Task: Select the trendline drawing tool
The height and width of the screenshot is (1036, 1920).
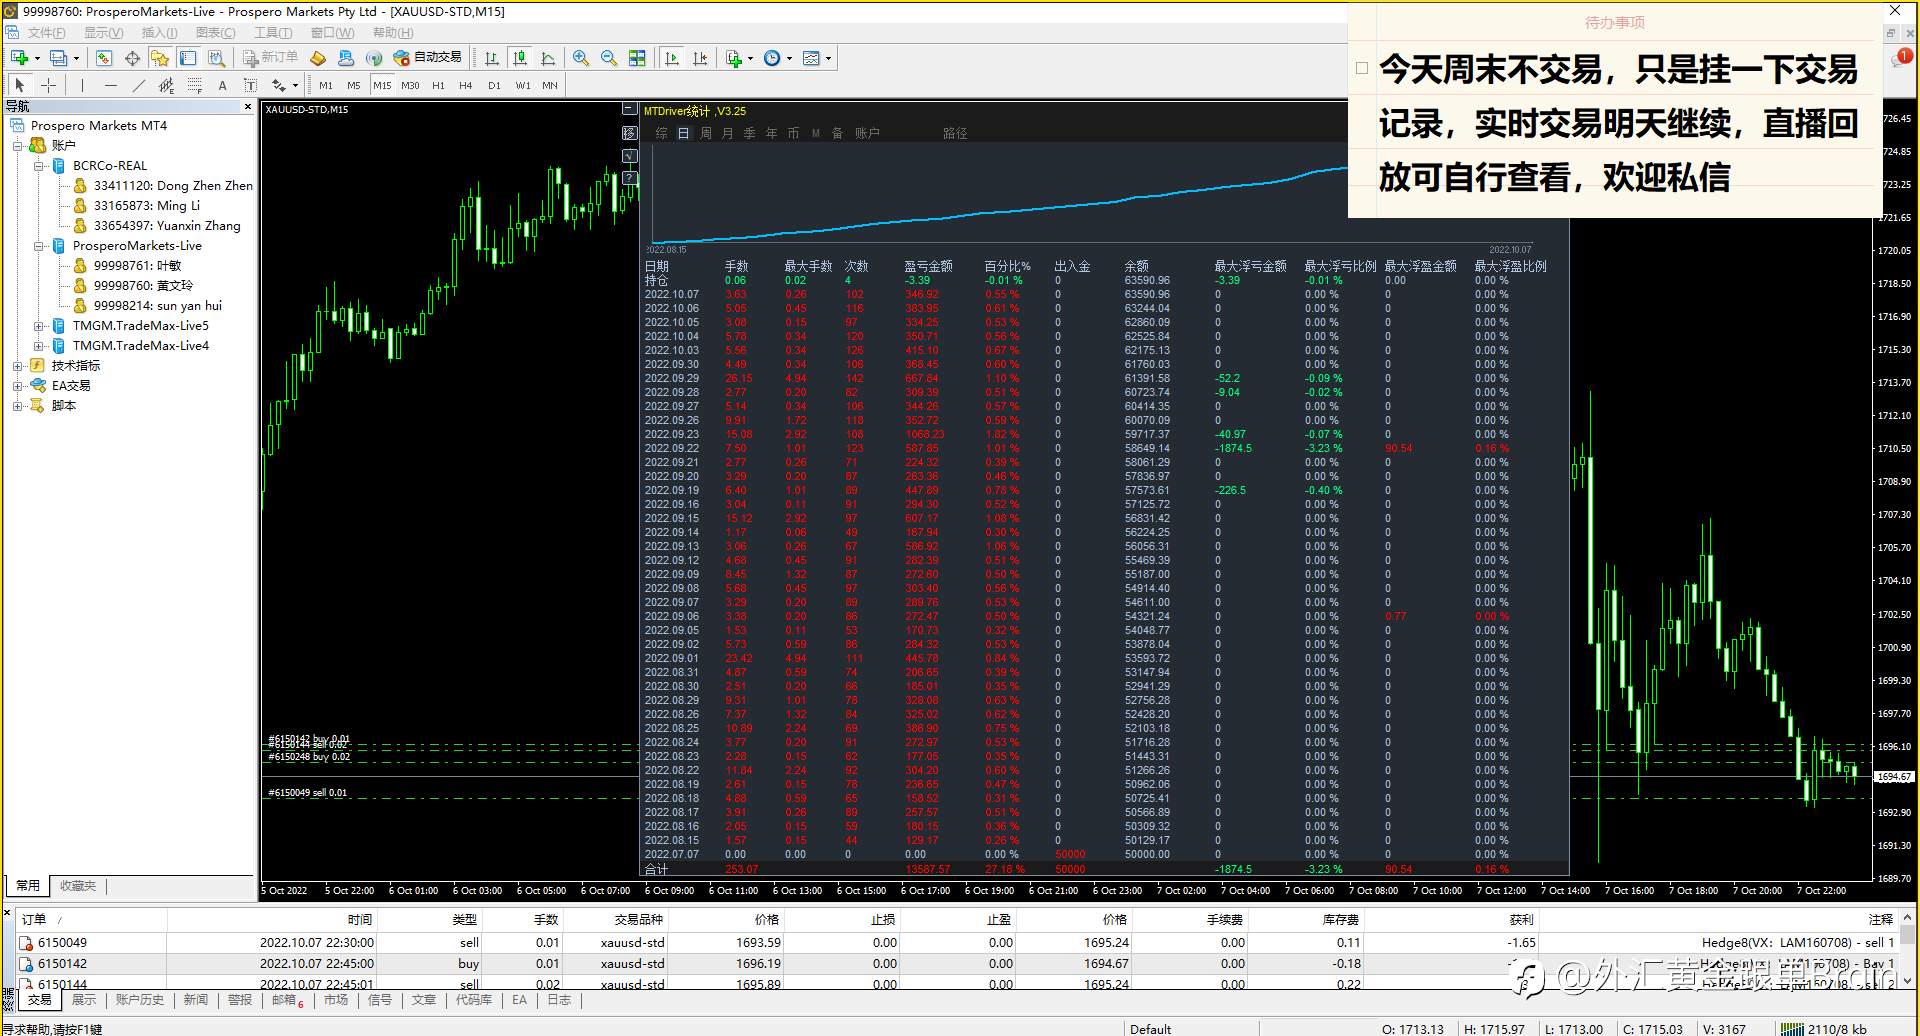Action: pos(138,85)
